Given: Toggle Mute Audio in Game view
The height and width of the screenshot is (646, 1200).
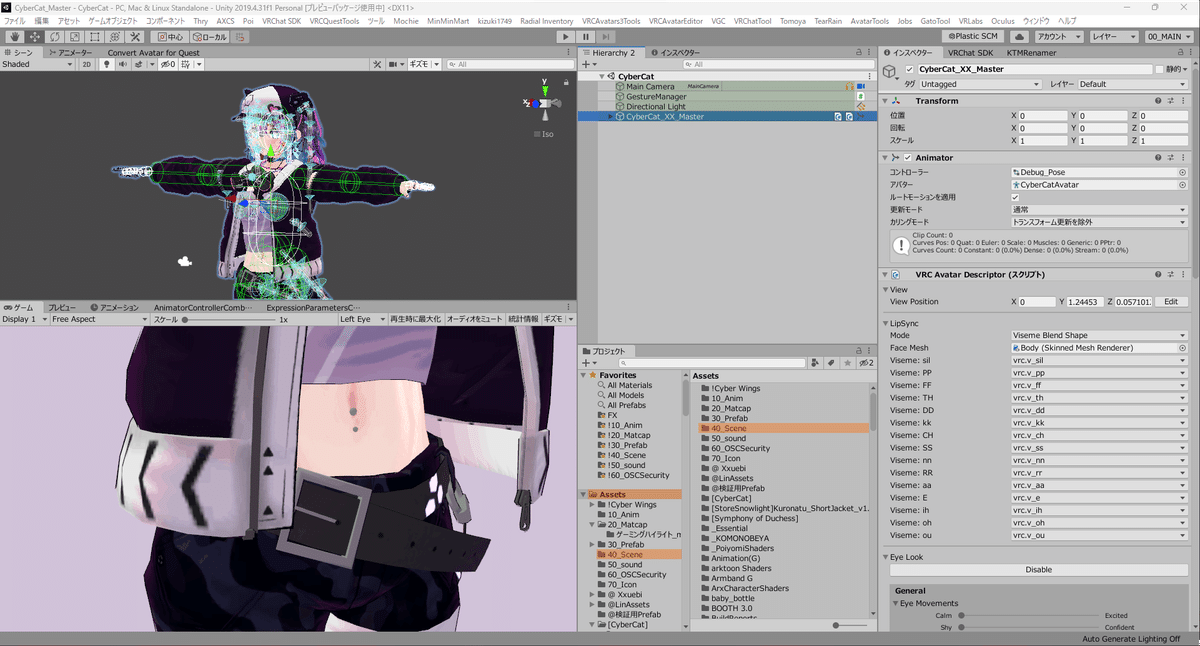Looking at the screenshot, I should point(474,319).
